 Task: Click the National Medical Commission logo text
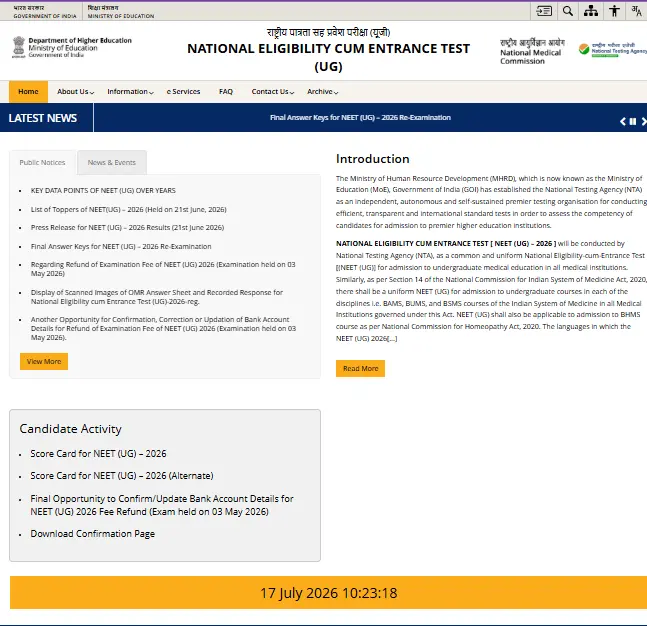(532, 52)
